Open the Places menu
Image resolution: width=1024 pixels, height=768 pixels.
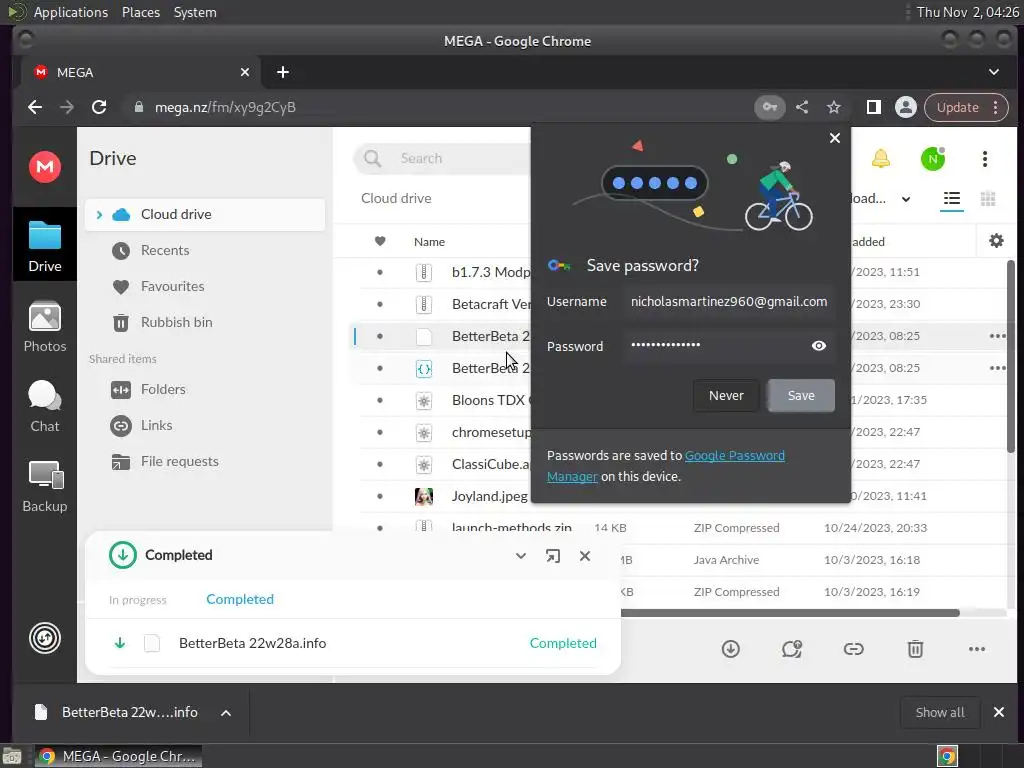(140, 12)
